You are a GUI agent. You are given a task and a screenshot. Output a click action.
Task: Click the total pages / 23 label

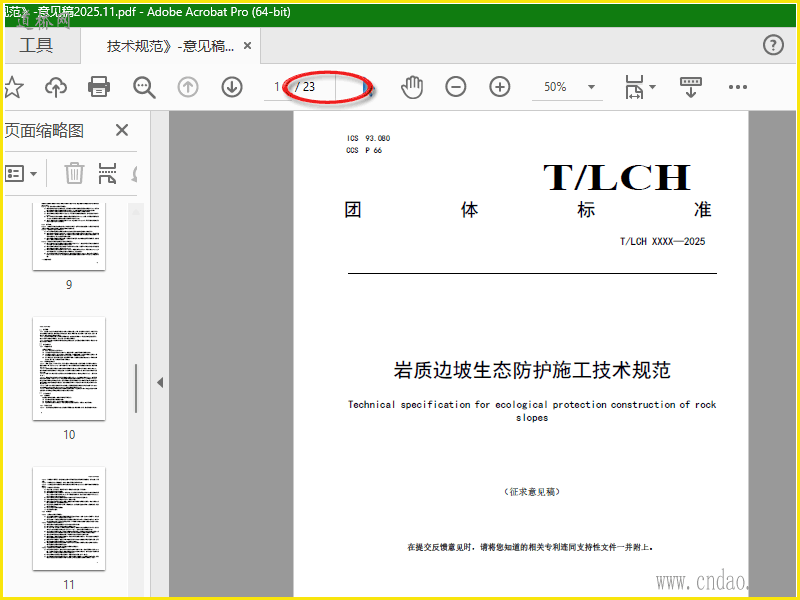click(305, 87)
